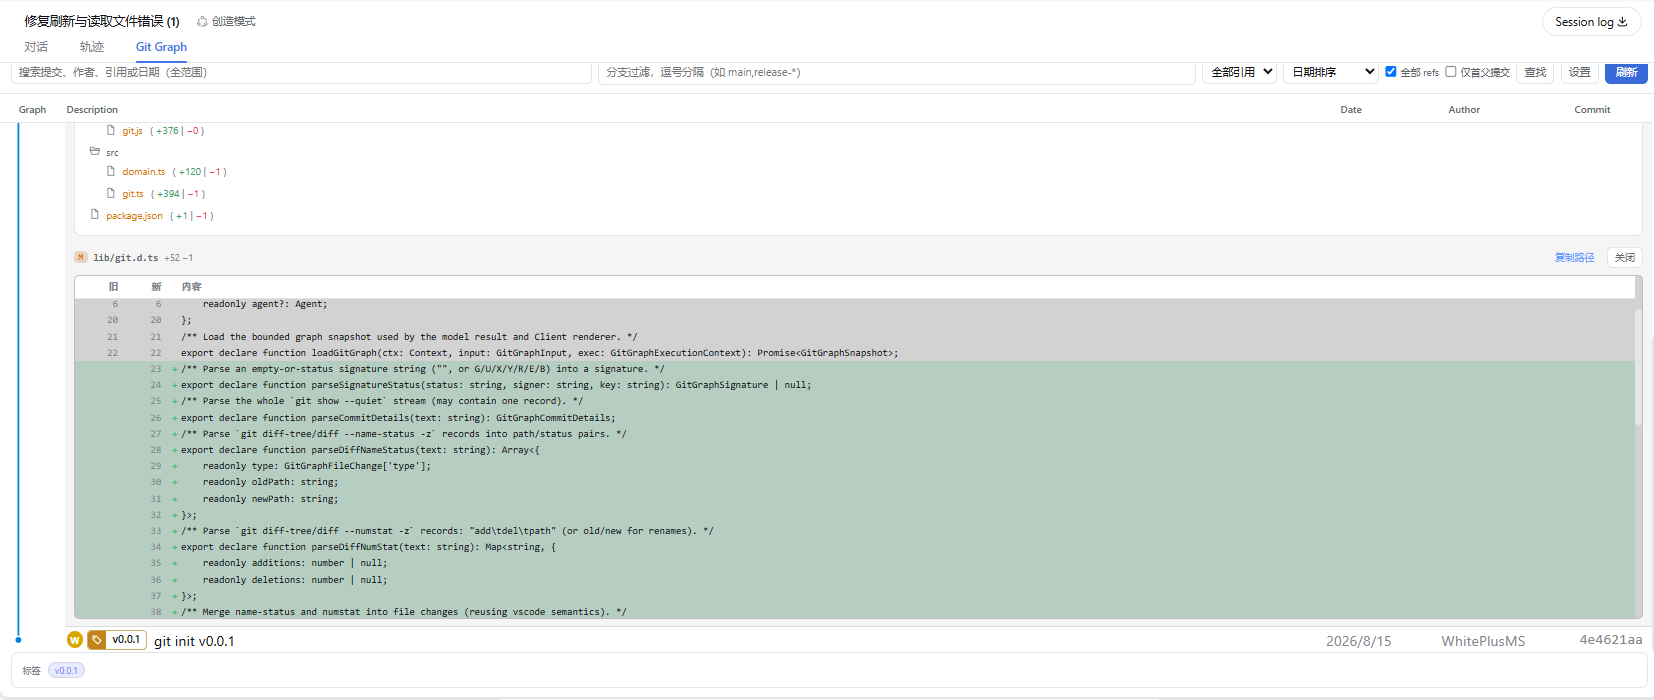The image size is (1654, 700).
Task: Click the v0.0.1 pill under 标签
Action: [66, 670]
